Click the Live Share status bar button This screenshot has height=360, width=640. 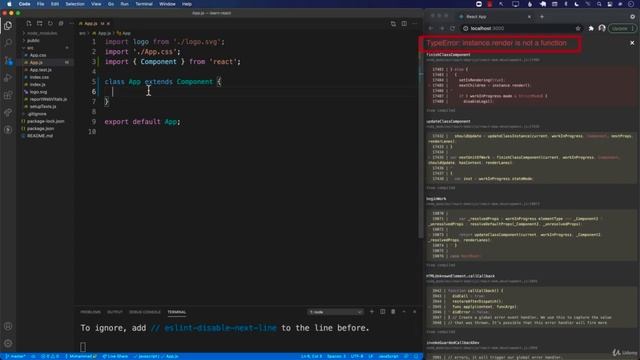pyautogui.click(x=115, y=356)
